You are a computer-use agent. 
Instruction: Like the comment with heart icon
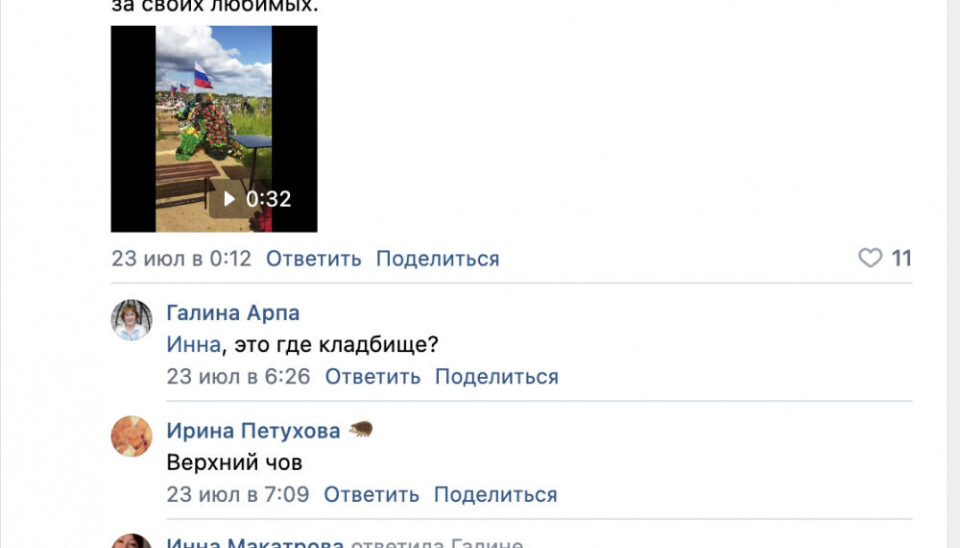pyautogui.click(x=870, y=258)
